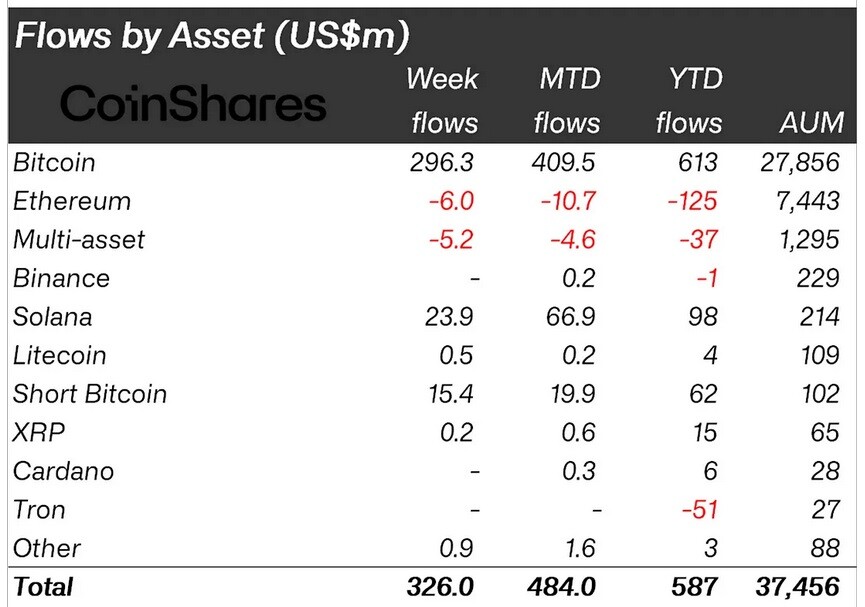Select the YTD flows column header

pos(690,100)
